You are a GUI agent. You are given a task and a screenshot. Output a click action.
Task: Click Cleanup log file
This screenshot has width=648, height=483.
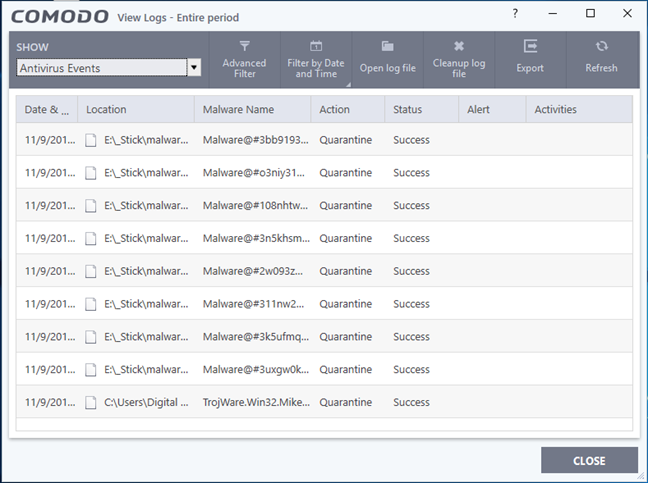pos(459,59)
